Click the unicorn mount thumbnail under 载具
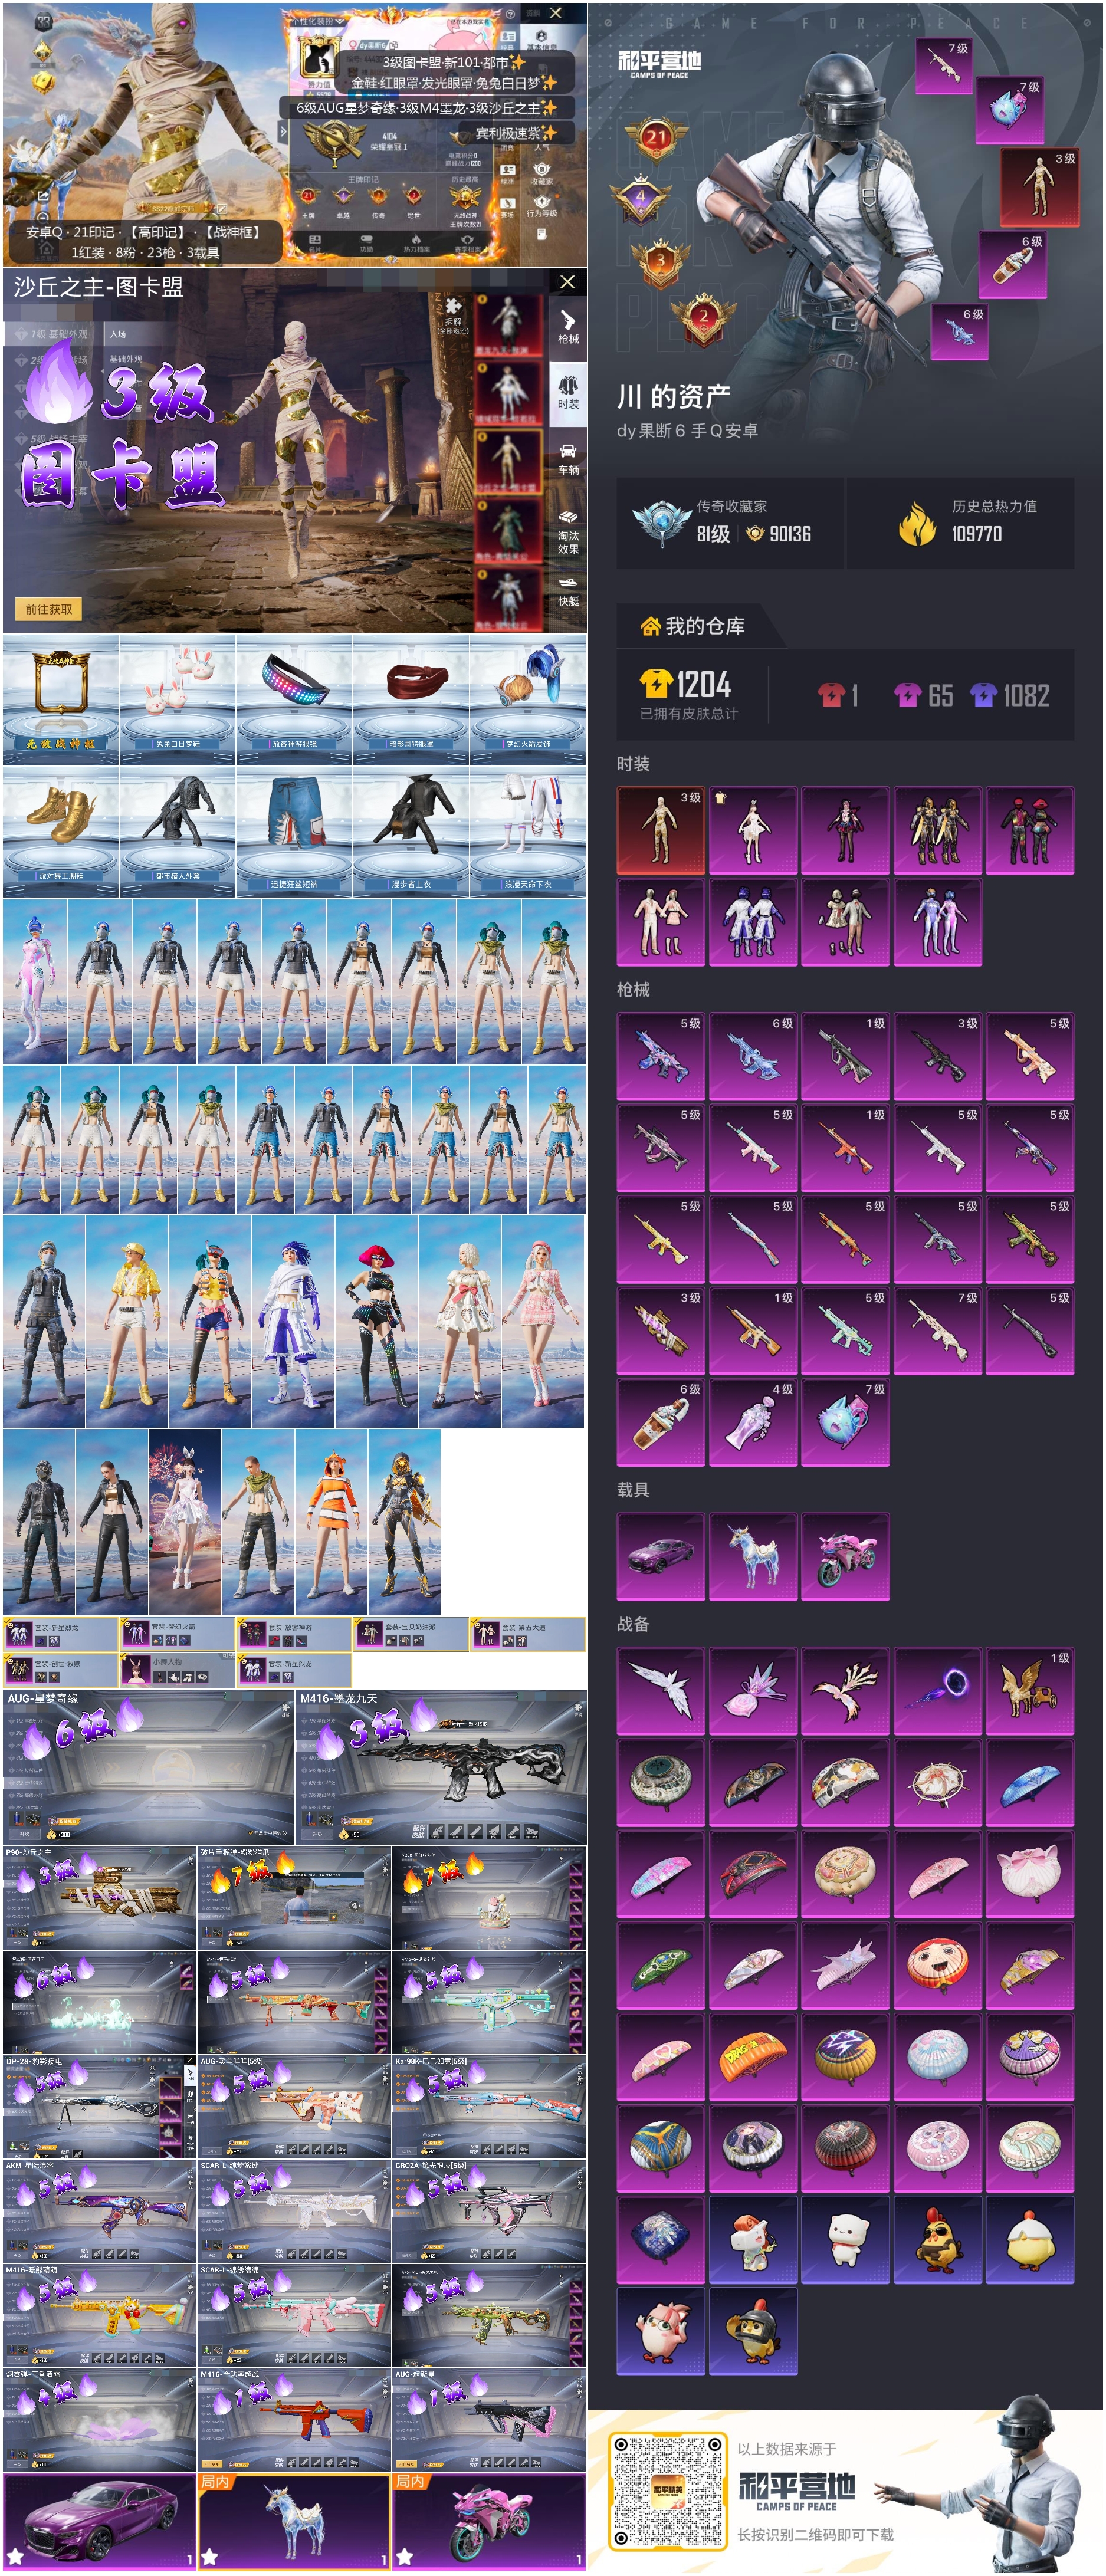Image resolution: width=1106 pixels, height=2576 pixels. (x=753, y=1556)
